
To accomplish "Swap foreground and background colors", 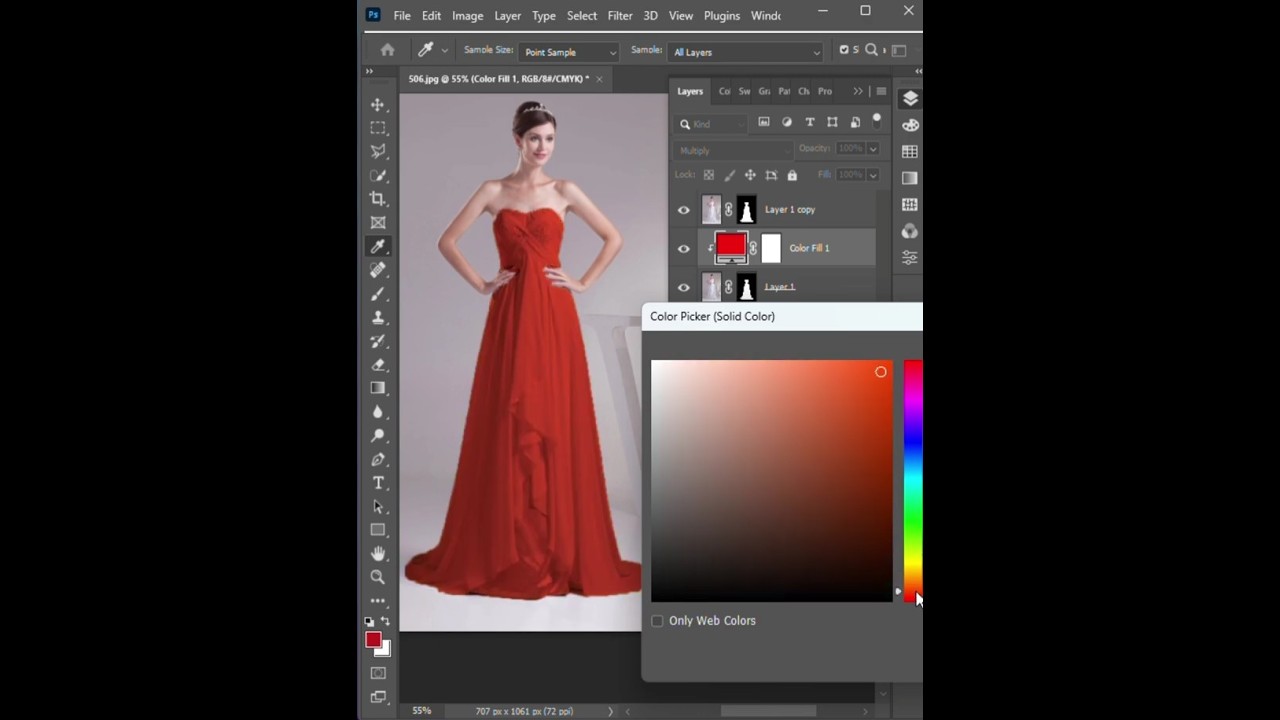I will [385, 622].
